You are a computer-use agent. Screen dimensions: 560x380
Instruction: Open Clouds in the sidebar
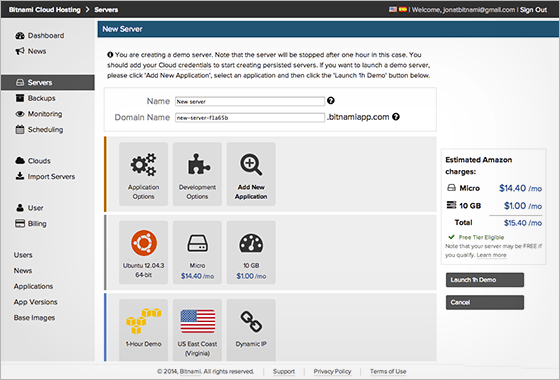[33, 161]
